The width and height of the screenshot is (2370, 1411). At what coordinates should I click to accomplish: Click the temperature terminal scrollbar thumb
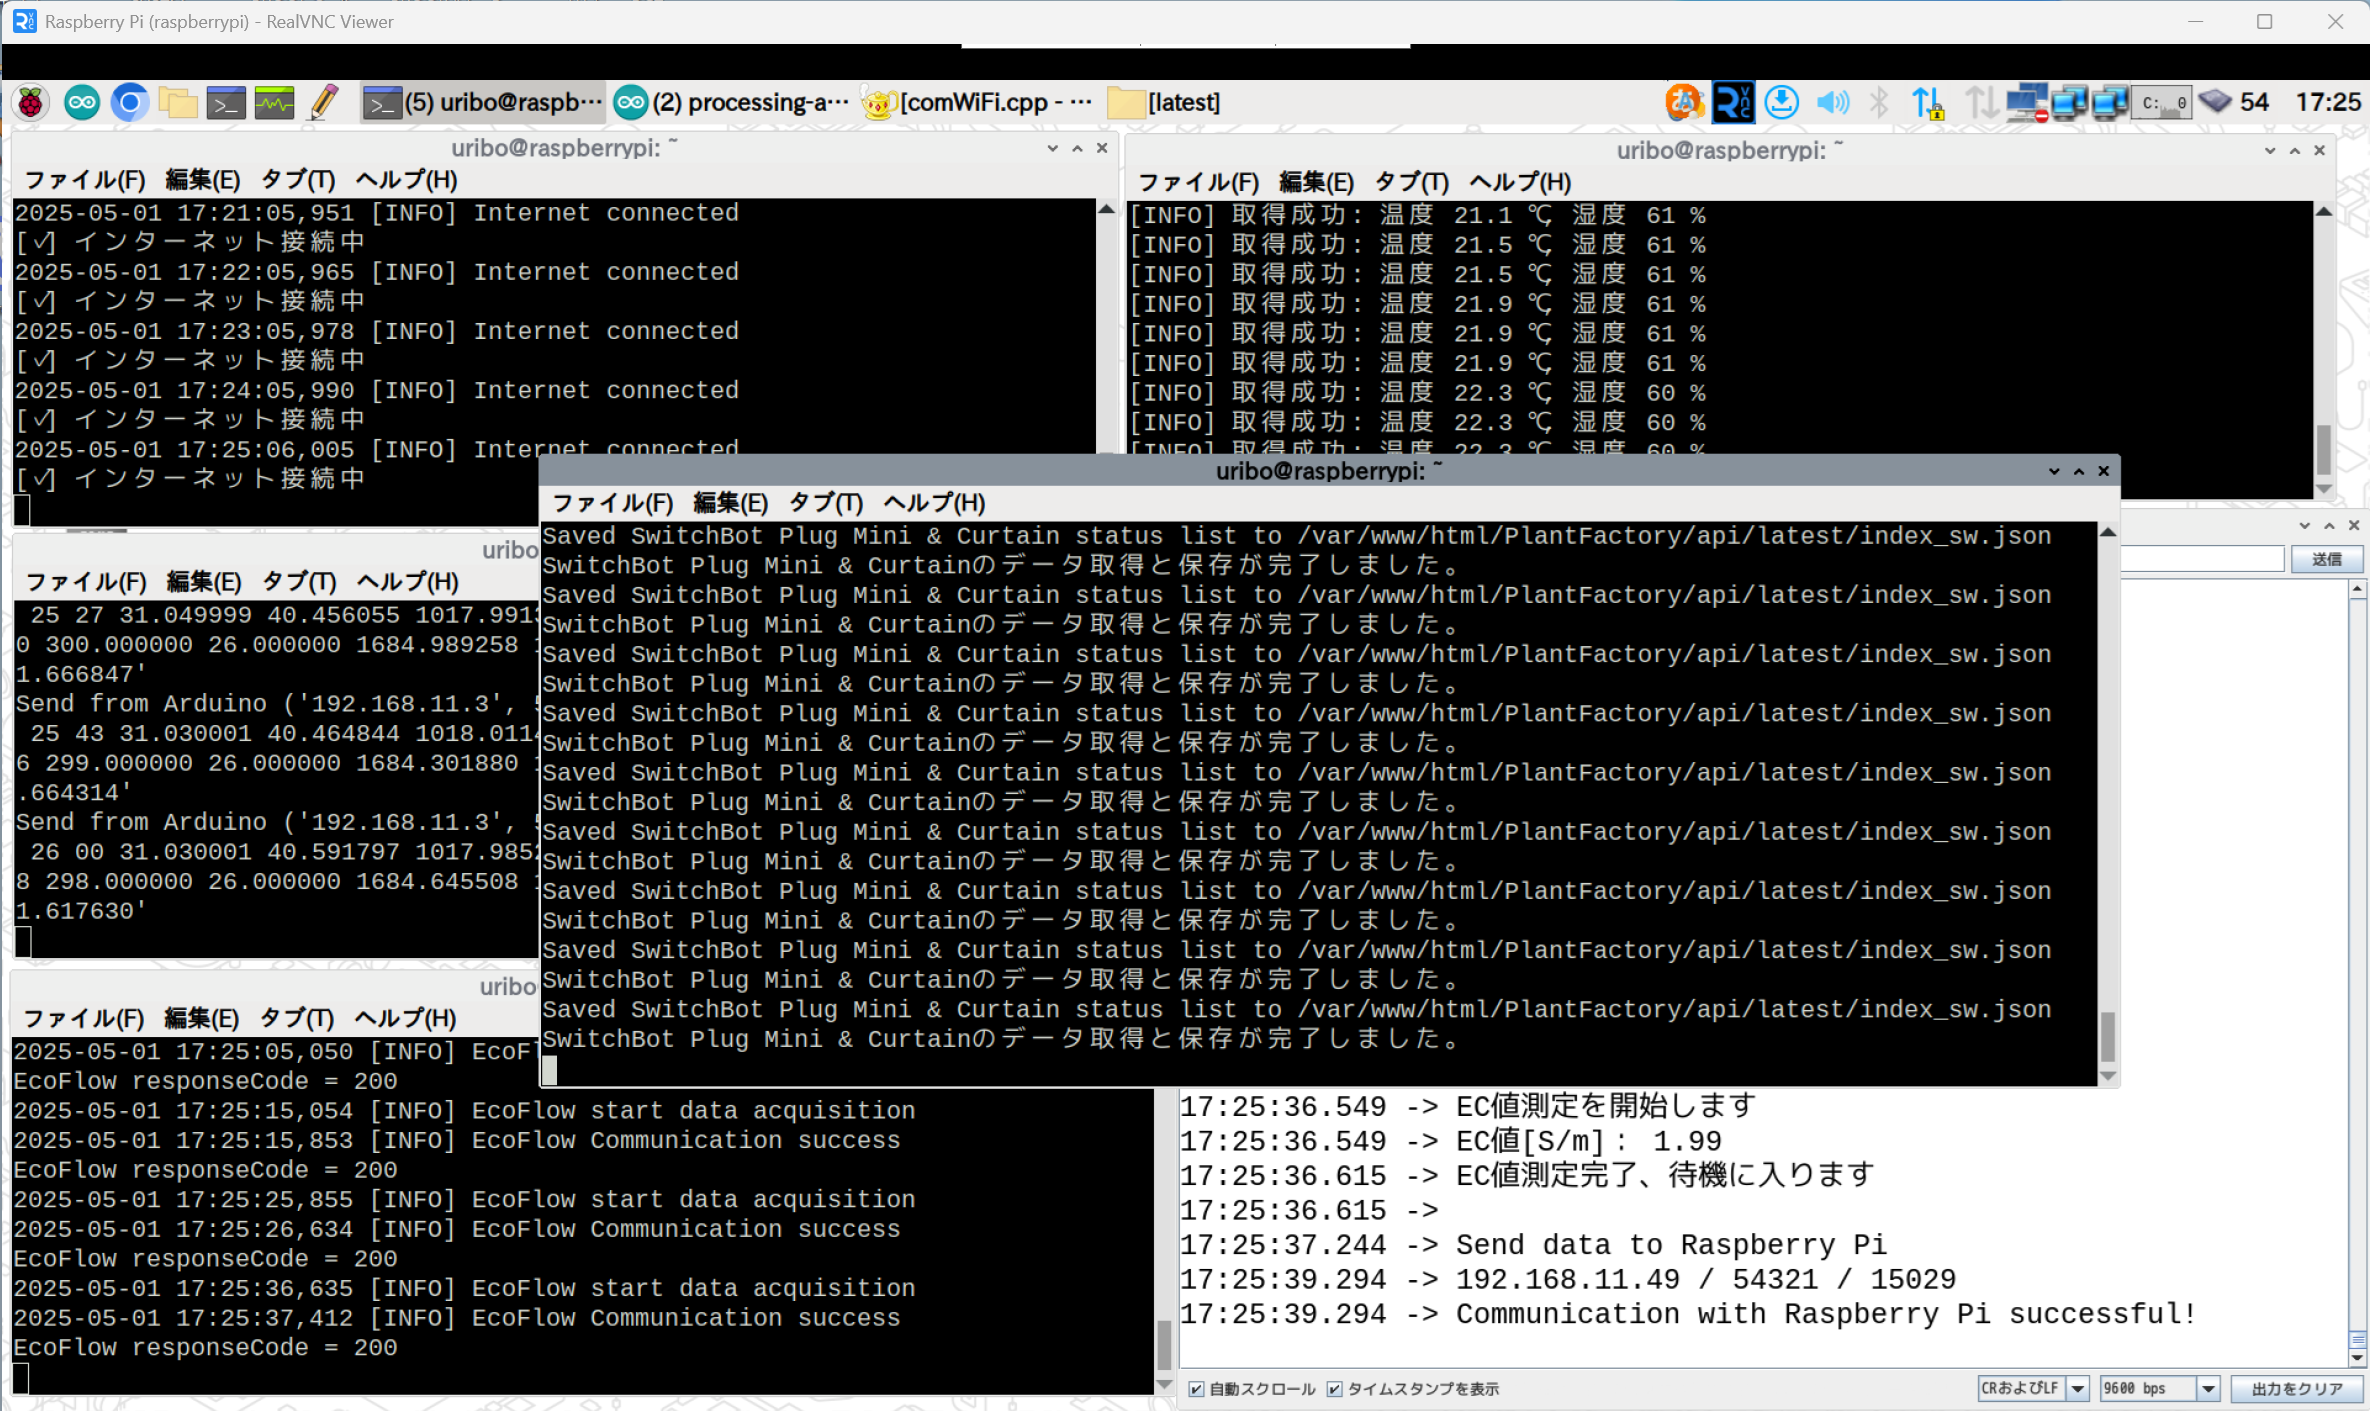(x=2324, y=450)
